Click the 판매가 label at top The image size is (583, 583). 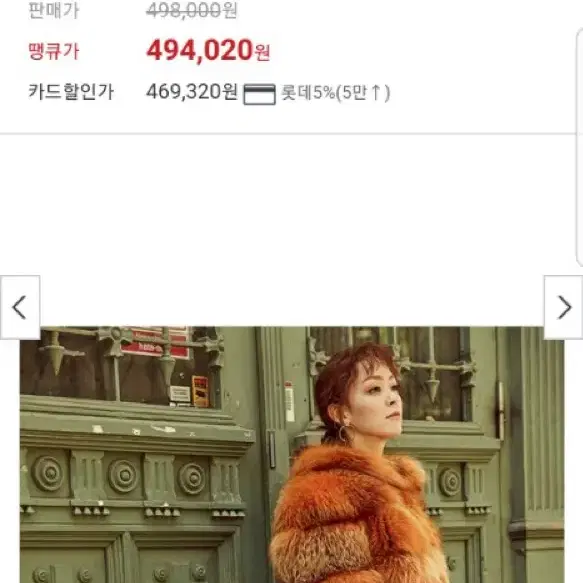click(x=54, y=10)
